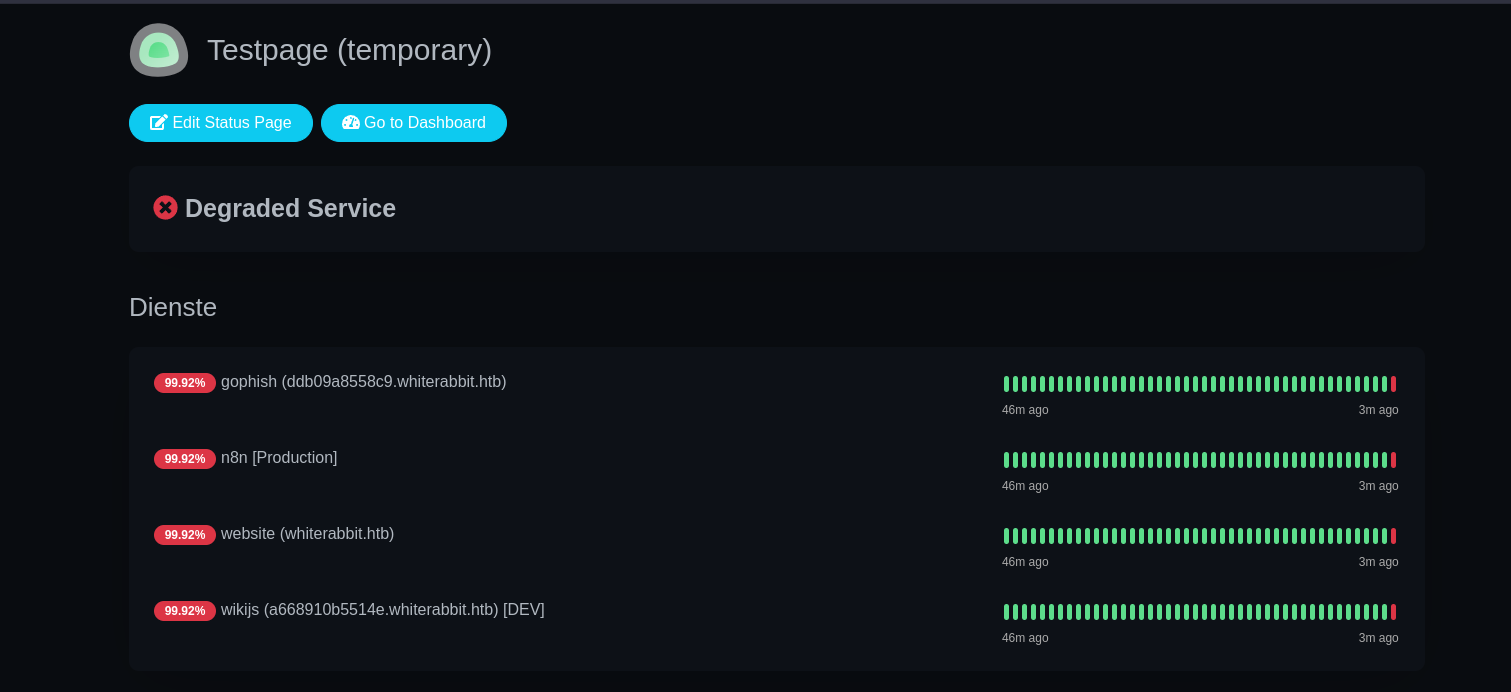This screenshot has width=1511, height=692.
Task: Select the website (whiterabbit.htb) monitor name
Action: pyautogui.click(x=307, y=534)
